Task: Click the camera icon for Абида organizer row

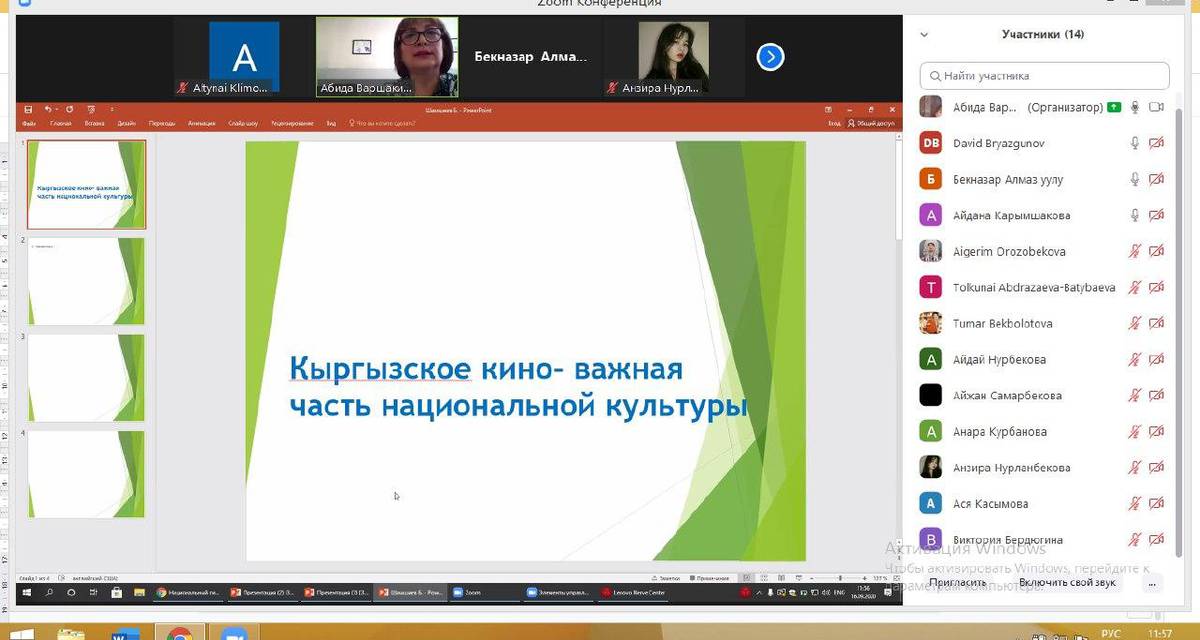Action: 1157,107
